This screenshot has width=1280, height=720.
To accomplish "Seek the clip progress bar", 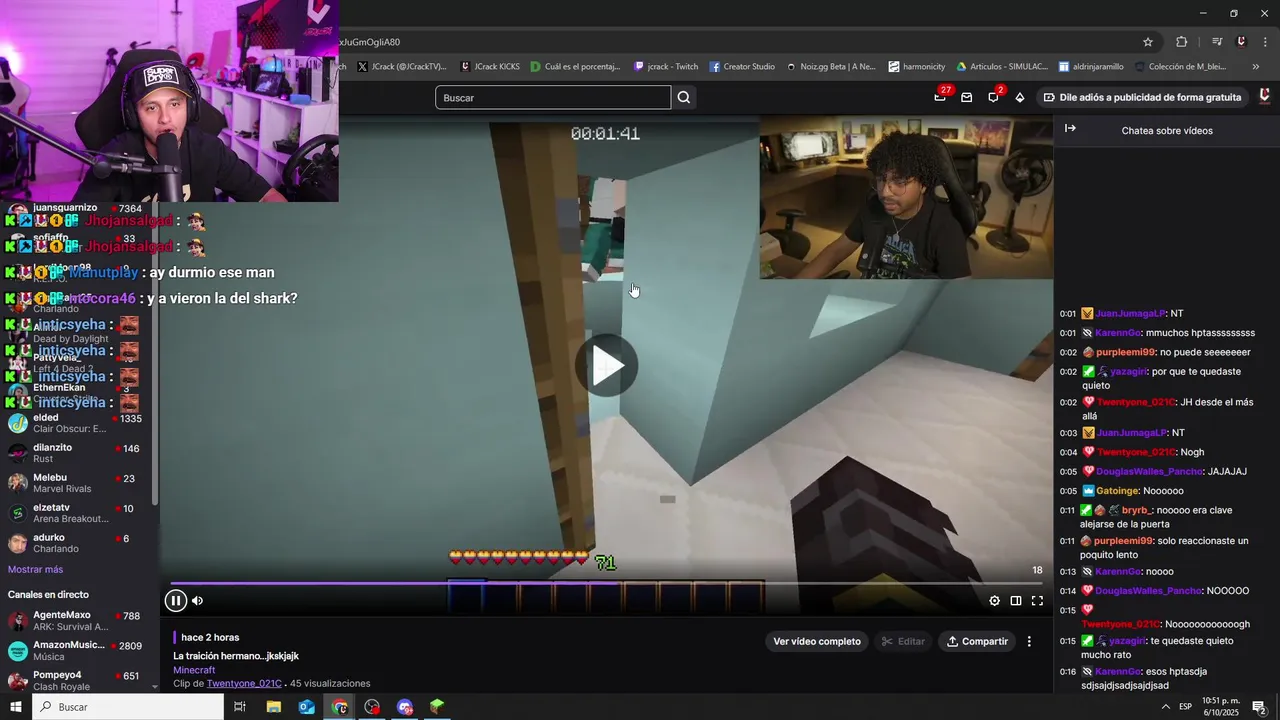I will [x=606, y=583].
